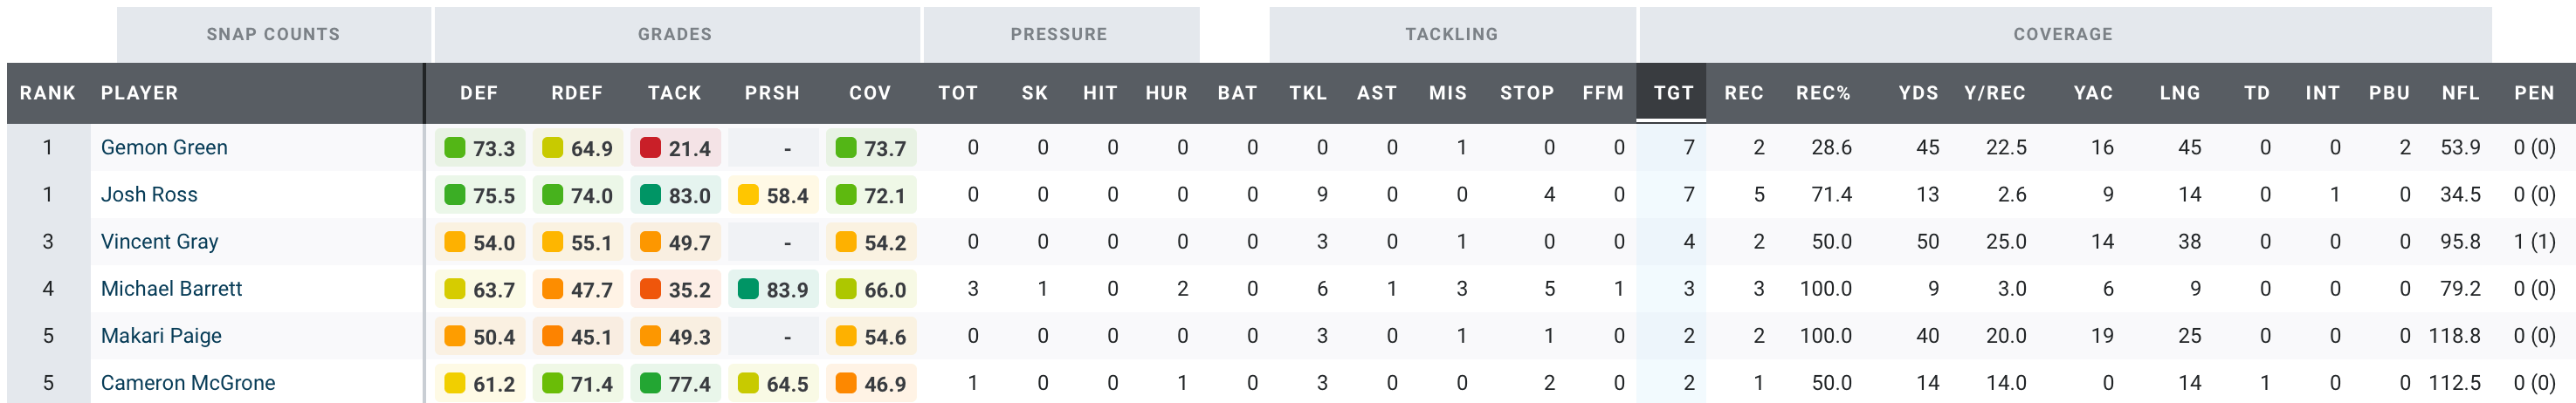Sort by PLAYER column header
This screenshot has height=403, width=2576.
pyautogui.click(x=139, y=93)
